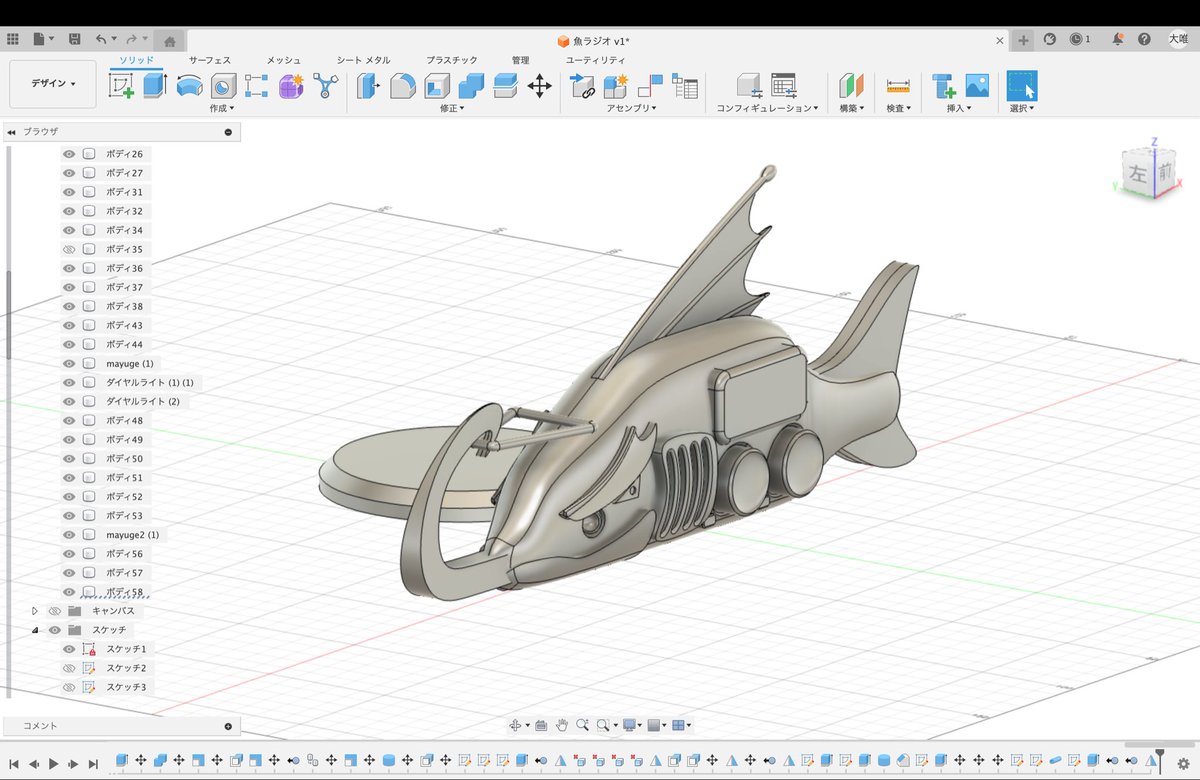1200x780 pixels.
Task: Hide ボディ26 using its eye icon
Action: tap(68, 153)
